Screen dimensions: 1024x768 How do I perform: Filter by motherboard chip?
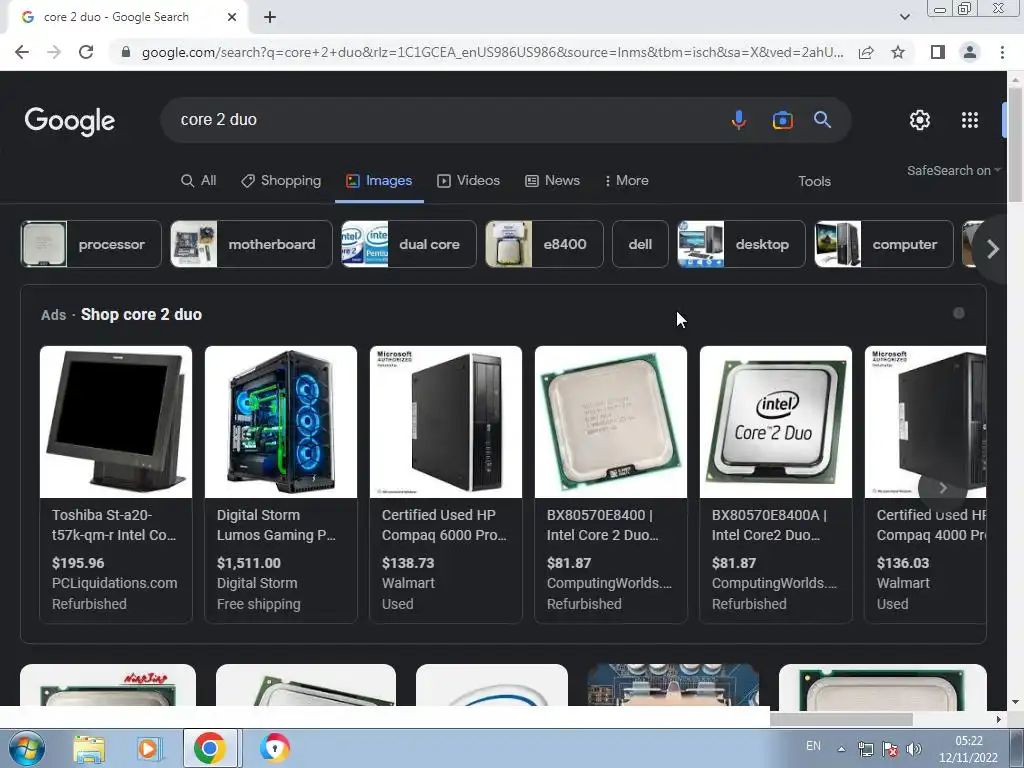(251, 244)
